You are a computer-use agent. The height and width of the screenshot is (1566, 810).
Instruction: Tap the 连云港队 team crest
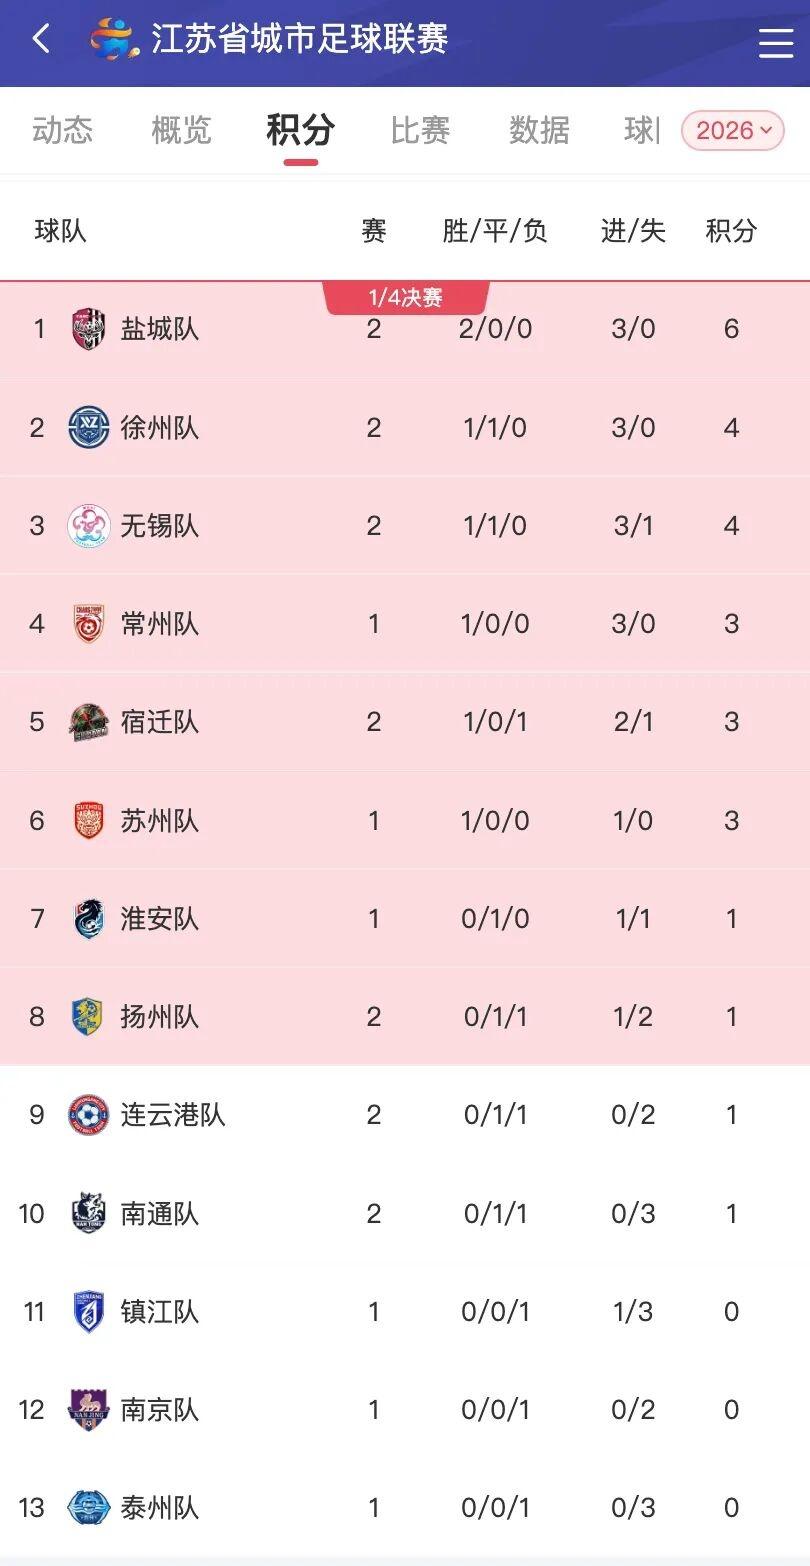(x=89, y=1115)
